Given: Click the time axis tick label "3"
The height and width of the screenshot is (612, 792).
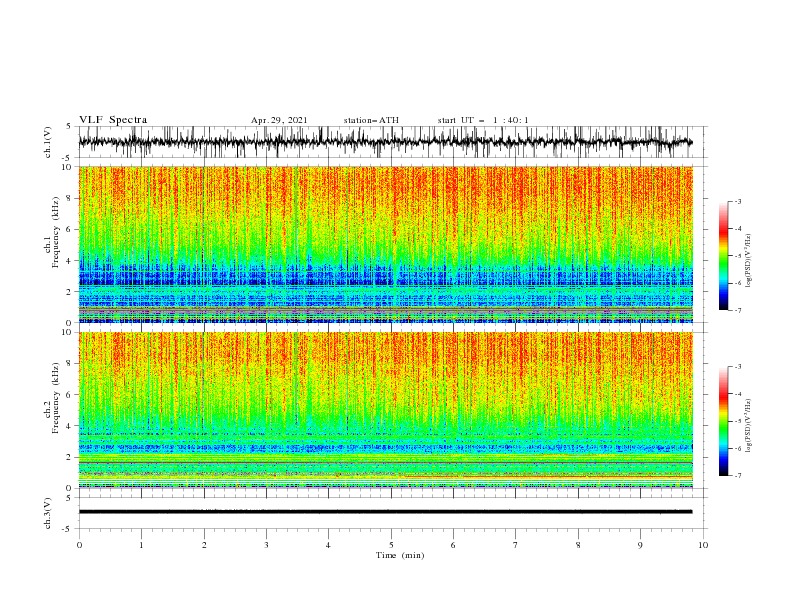Looking at the screenshot, I should click(x=266, y=545).
